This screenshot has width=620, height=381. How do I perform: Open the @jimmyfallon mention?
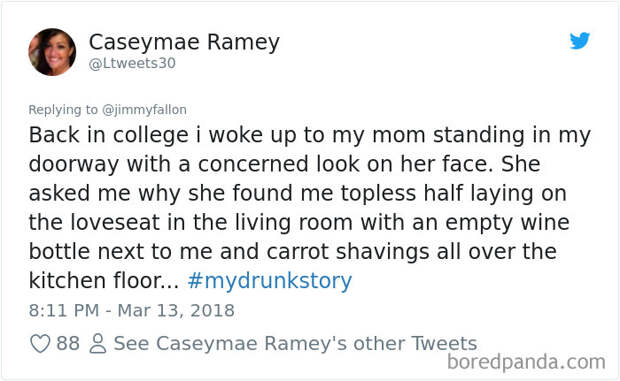click(x=144, y=110)
